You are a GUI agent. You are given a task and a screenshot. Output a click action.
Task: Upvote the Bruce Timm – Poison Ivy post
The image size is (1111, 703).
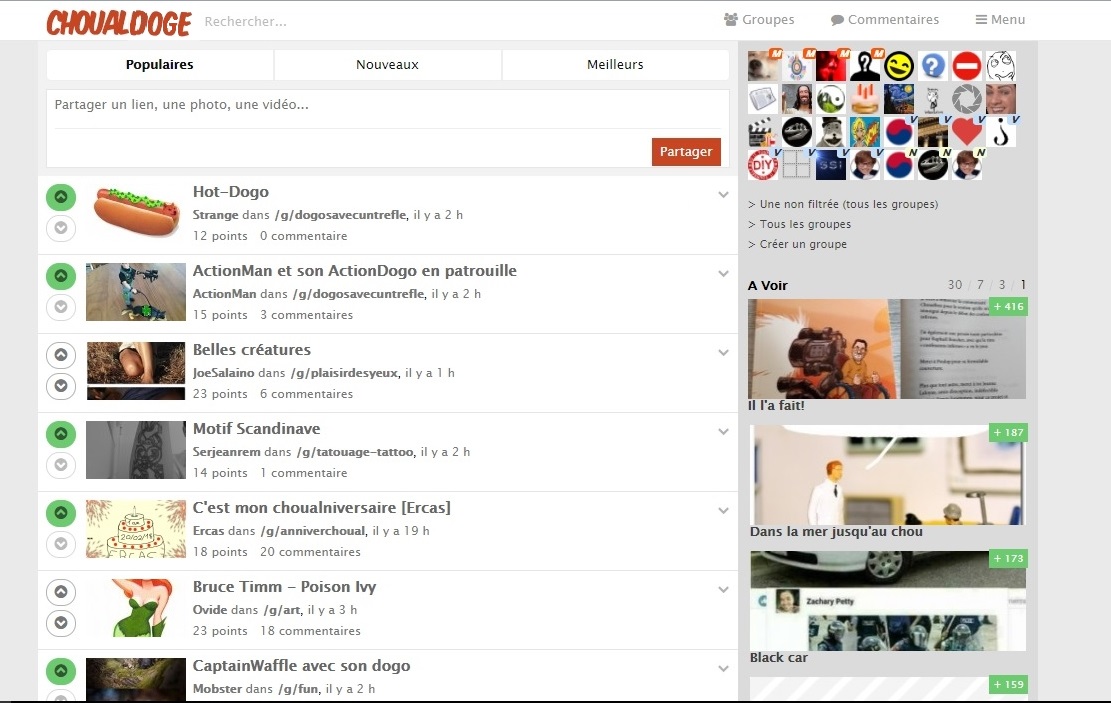61,592
